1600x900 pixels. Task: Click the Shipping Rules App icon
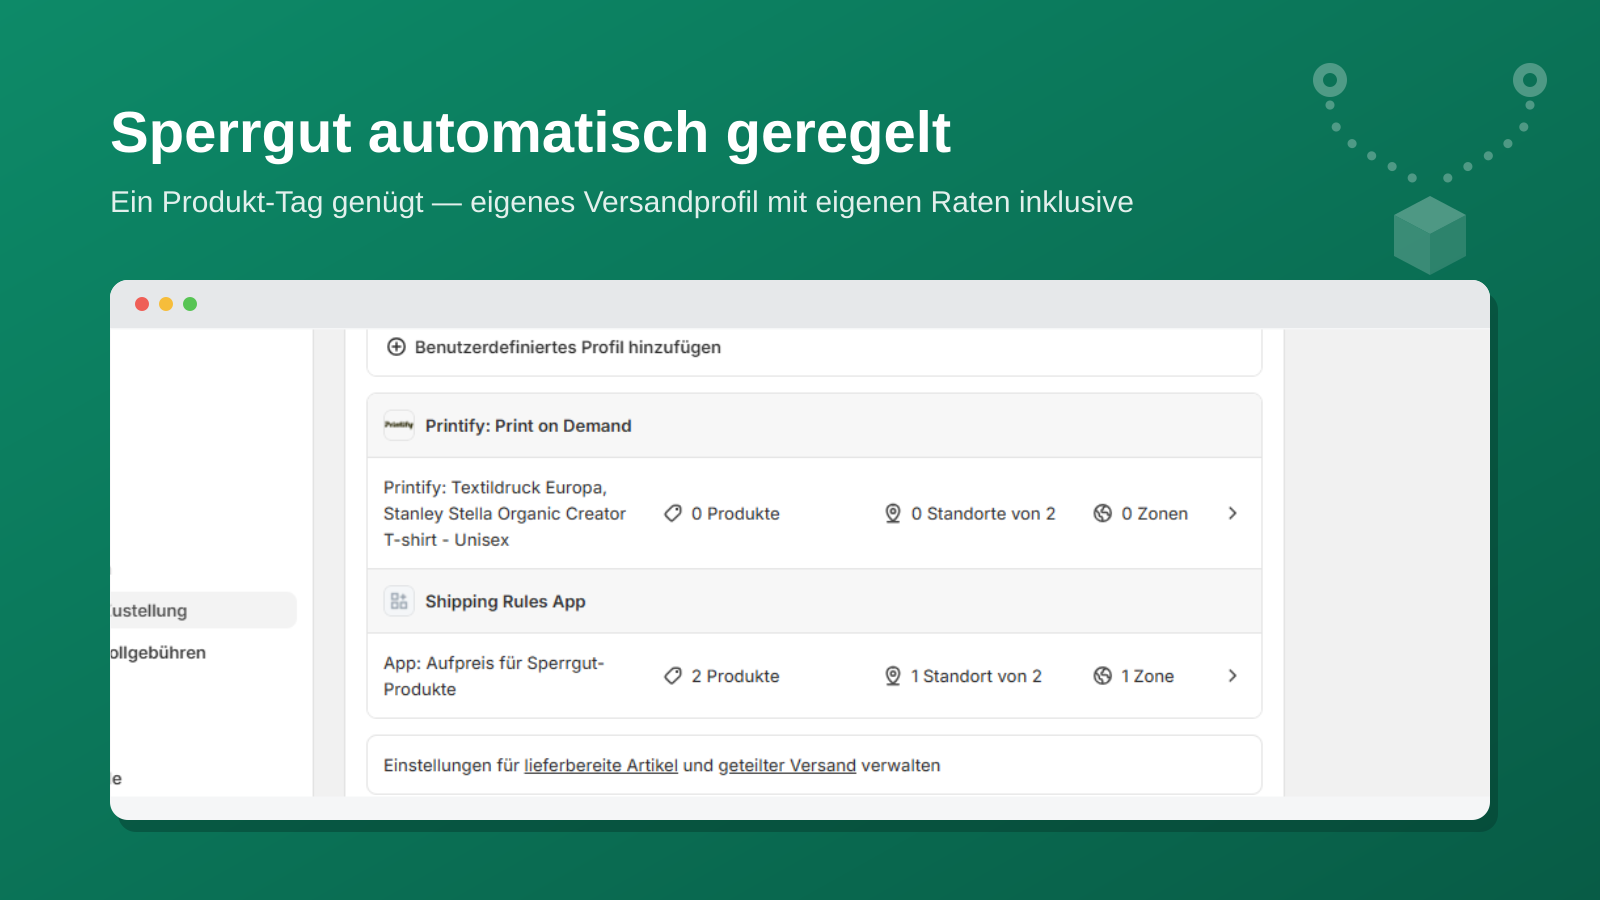(399, 601)
